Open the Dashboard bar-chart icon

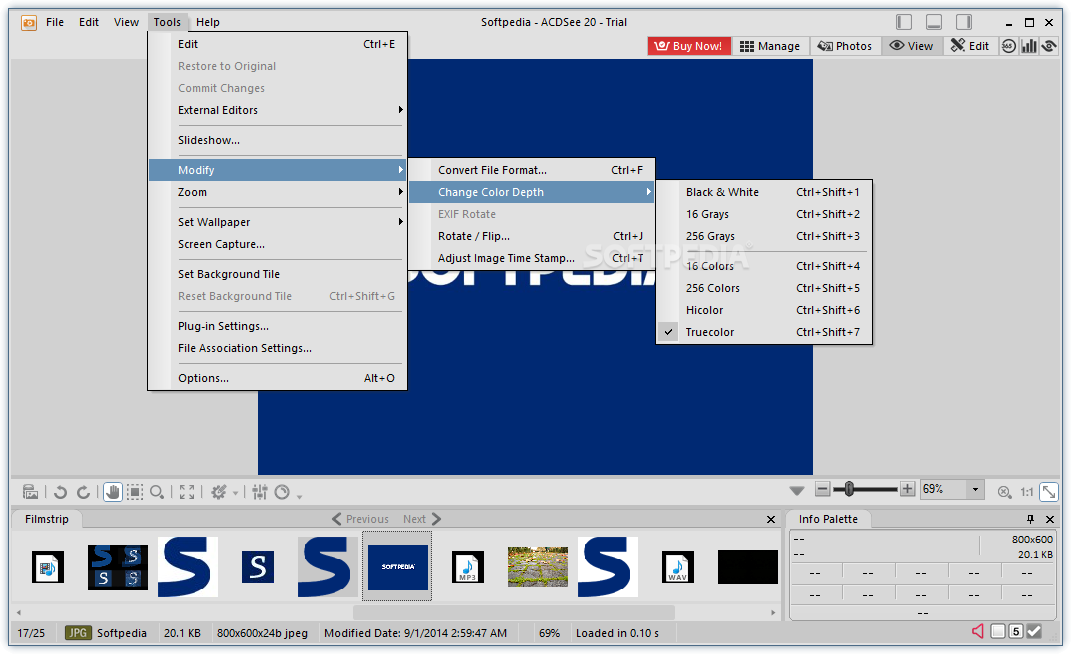pyautogui.click(x=1029, y=46)
